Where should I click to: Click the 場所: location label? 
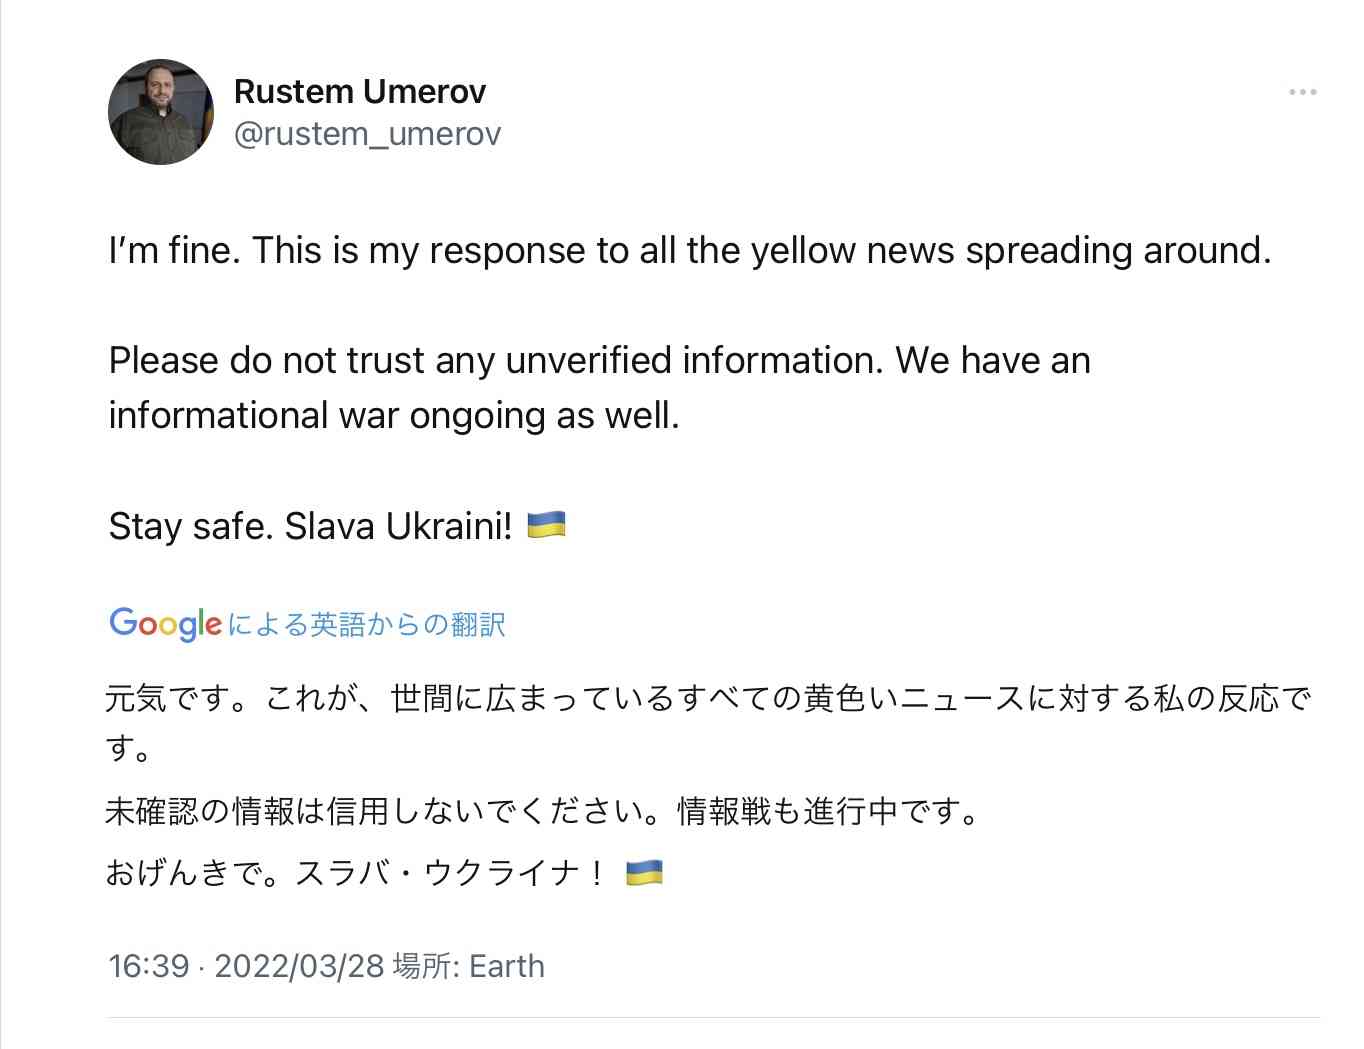click(427, 966)
